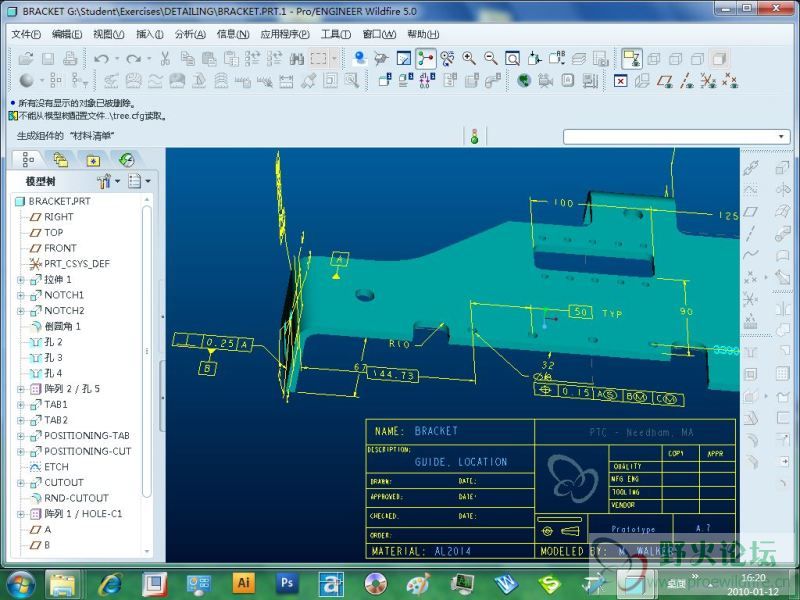This screenshot has height=600, width=800.
Task: Open Adobe Illustrator from the taskbar
Action: [x=243, y=583]
